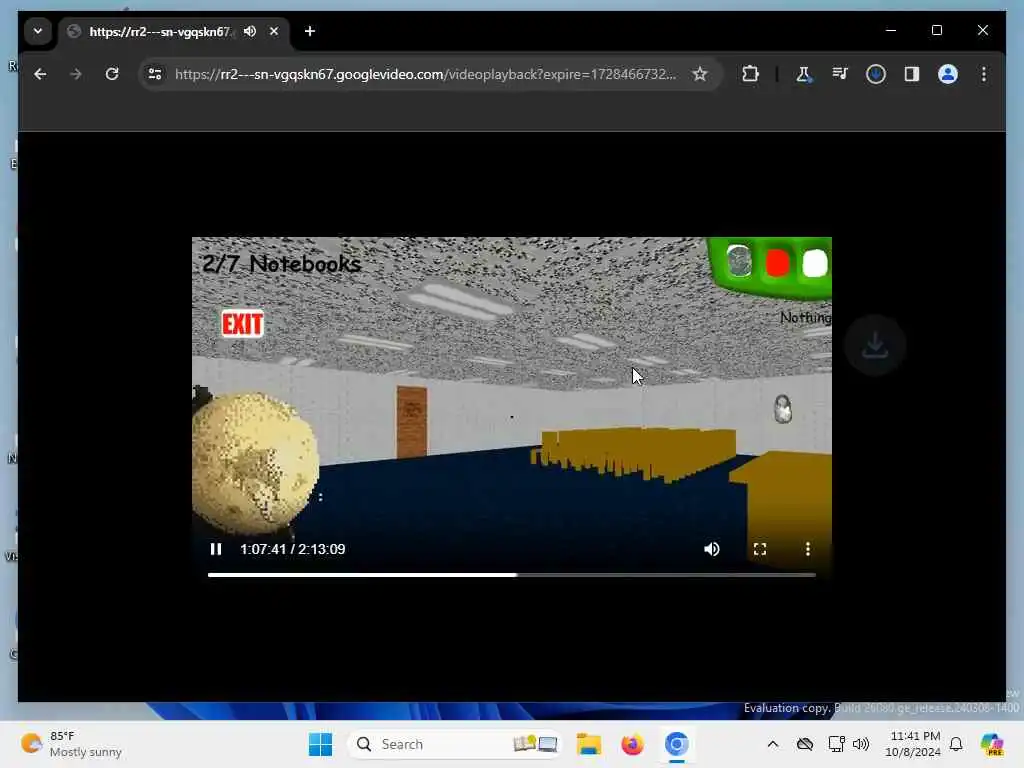Go forward in browser history
This screenshot has width=1024, height=768.
76,74
